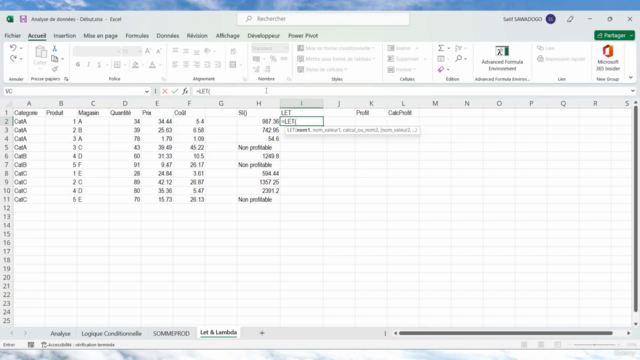Click the increase indent icon
The height and width of the screenshot is (360, 640).
point(218,64)
